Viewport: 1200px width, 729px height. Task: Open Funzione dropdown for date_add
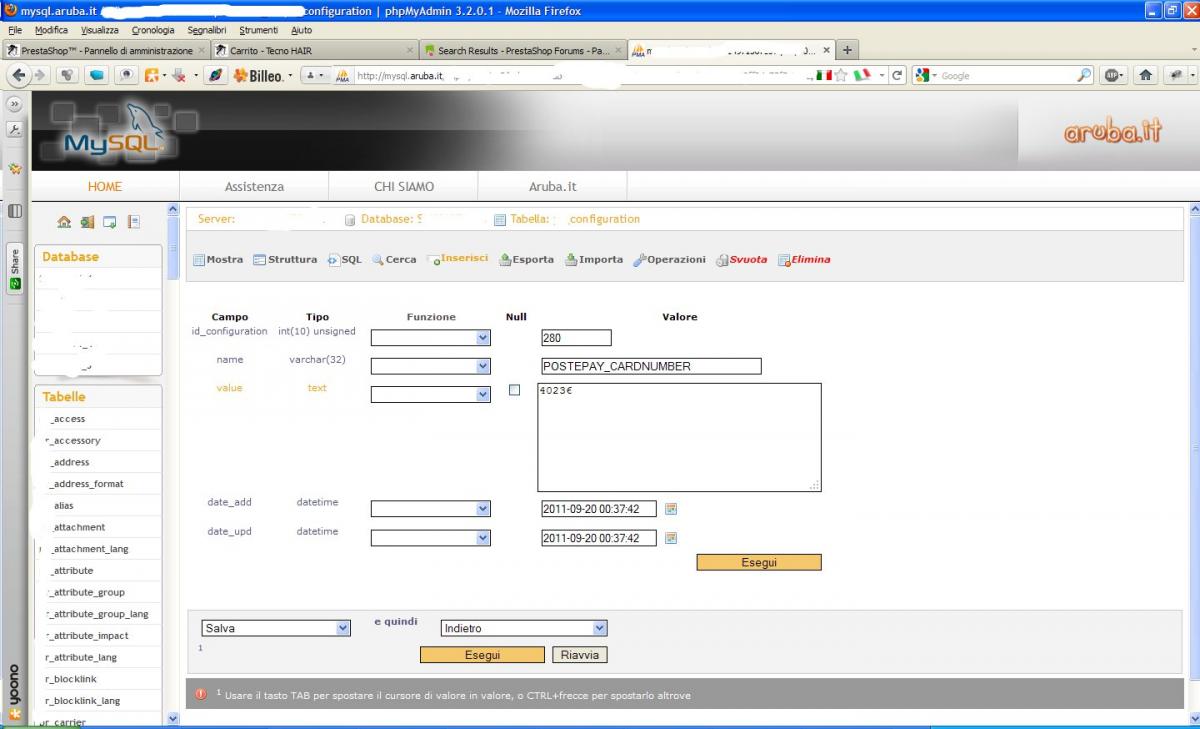pyautogui.click(x=431, y=509)
